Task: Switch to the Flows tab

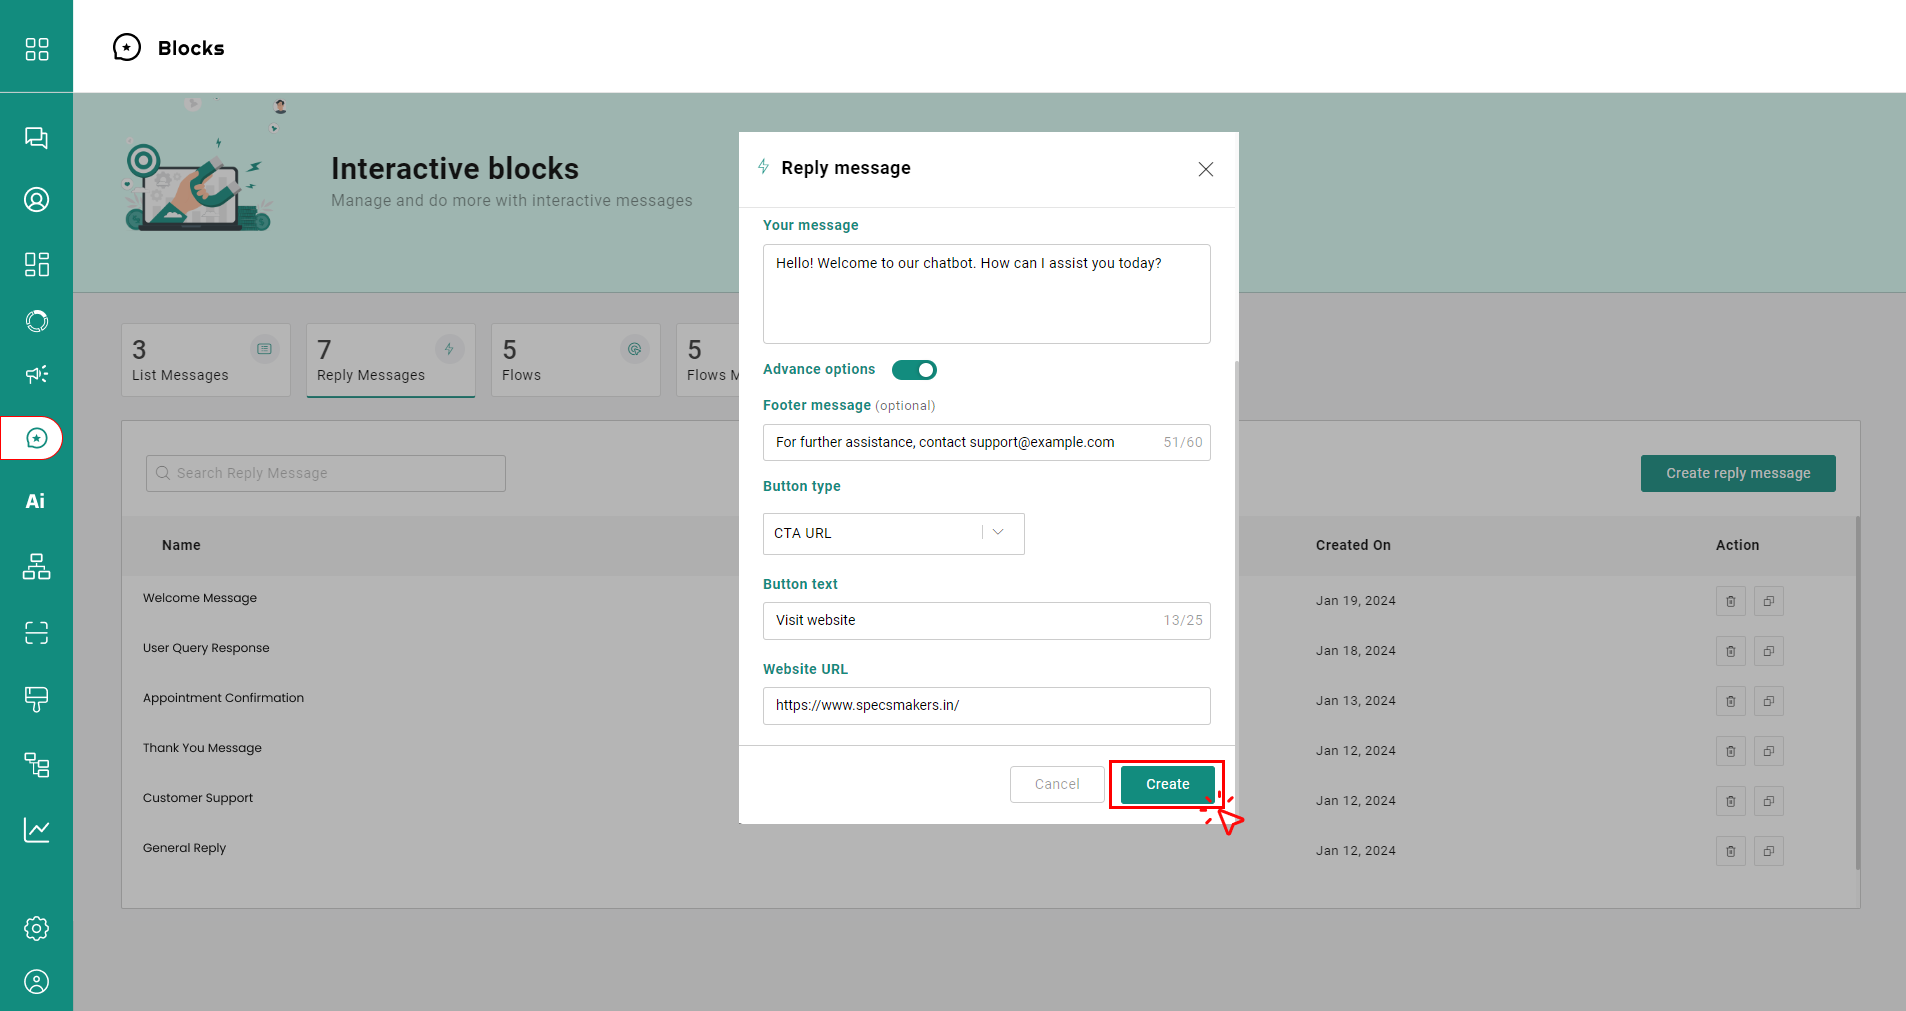Action: tap(575, 360)
